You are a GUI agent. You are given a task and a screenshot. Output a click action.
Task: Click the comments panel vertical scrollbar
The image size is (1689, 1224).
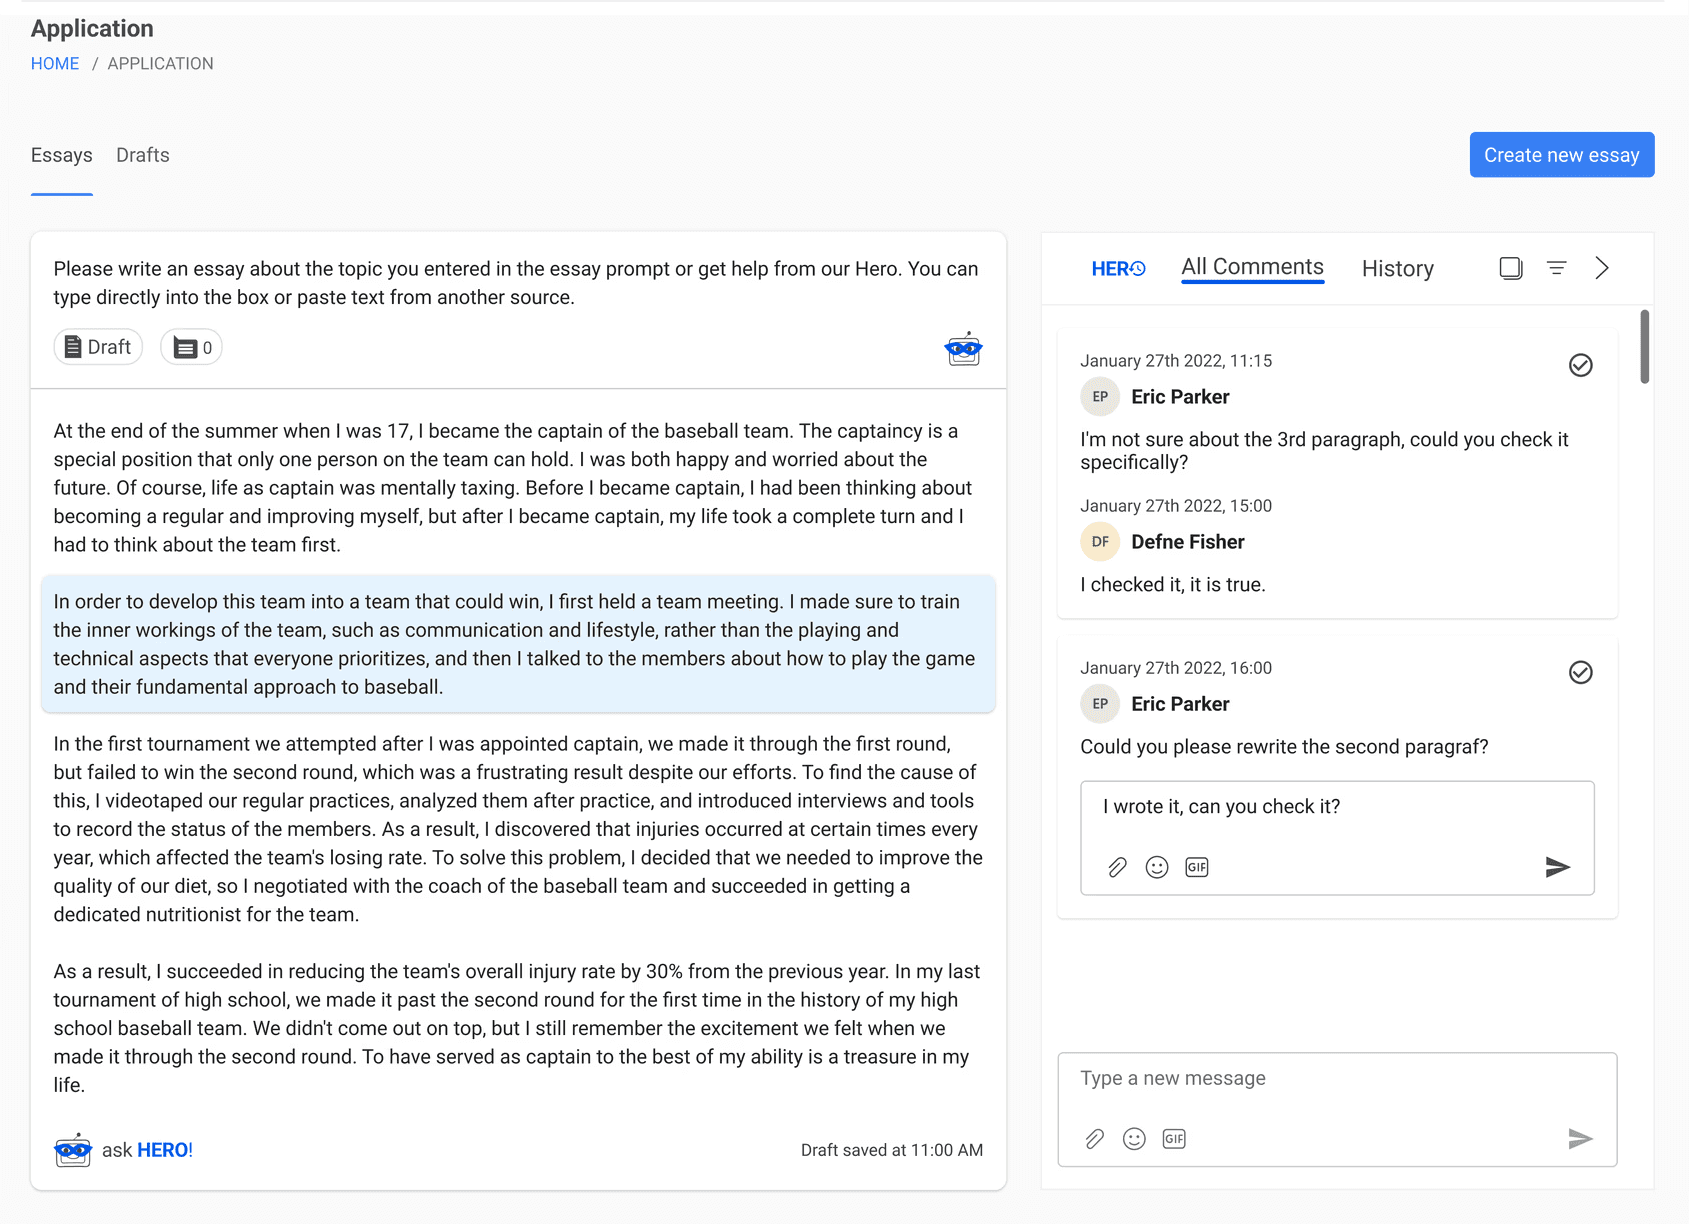point(1645,347)
